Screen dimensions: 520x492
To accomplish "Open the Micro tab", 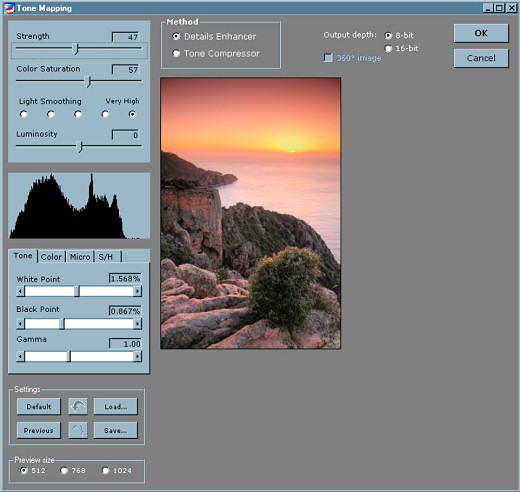I will point(80,257).
